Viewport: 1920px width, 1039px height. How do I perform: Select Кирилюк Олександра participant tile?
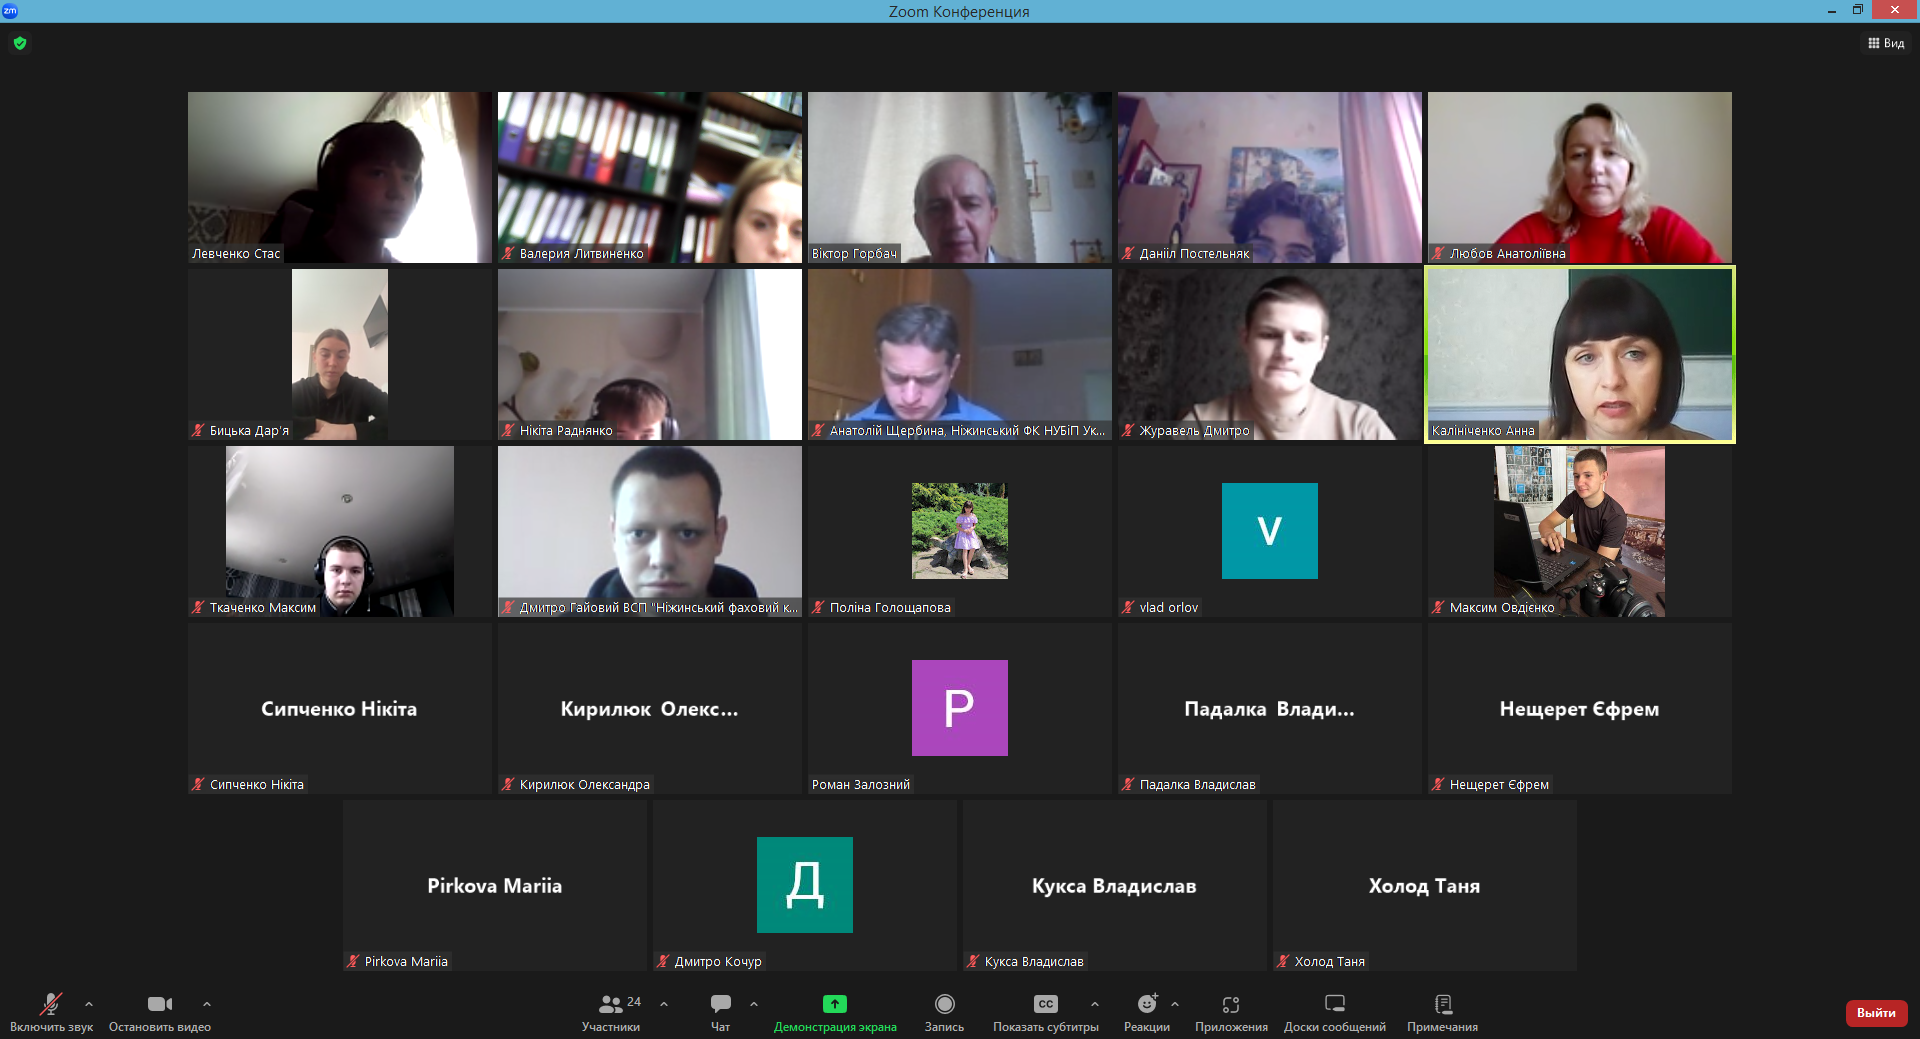650,709
